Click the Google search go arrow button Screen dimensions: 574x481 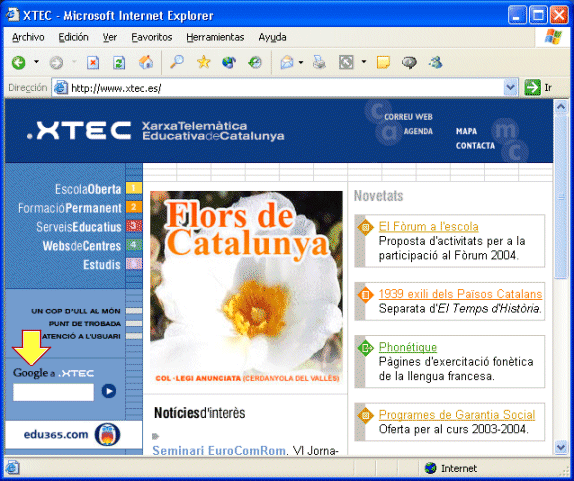109,391
